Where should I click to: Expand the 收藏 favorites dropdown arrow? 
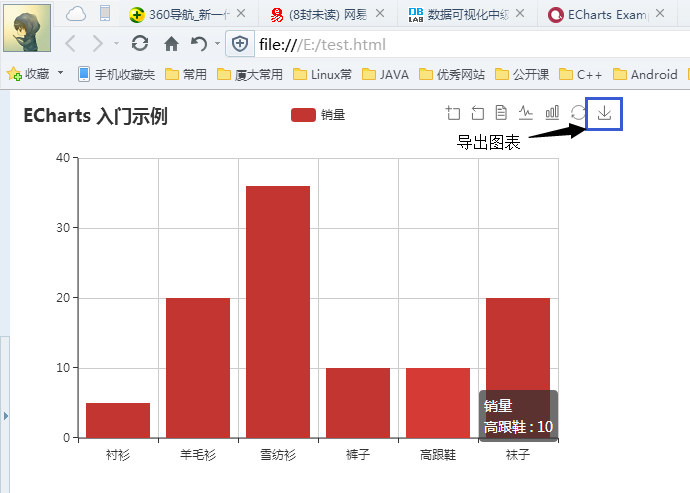coord(60,74)
